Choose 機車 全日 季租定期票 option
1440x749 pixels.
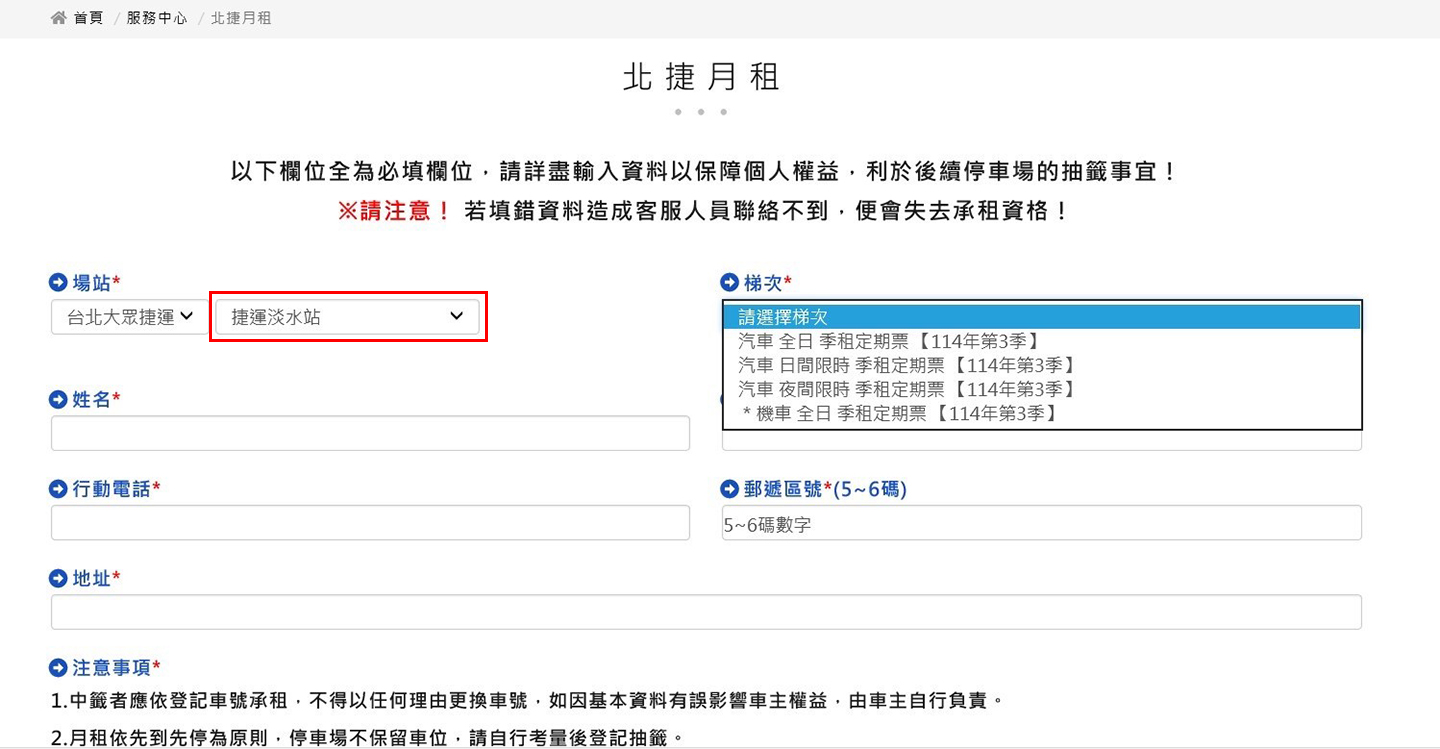click(x=1042, y=413)
